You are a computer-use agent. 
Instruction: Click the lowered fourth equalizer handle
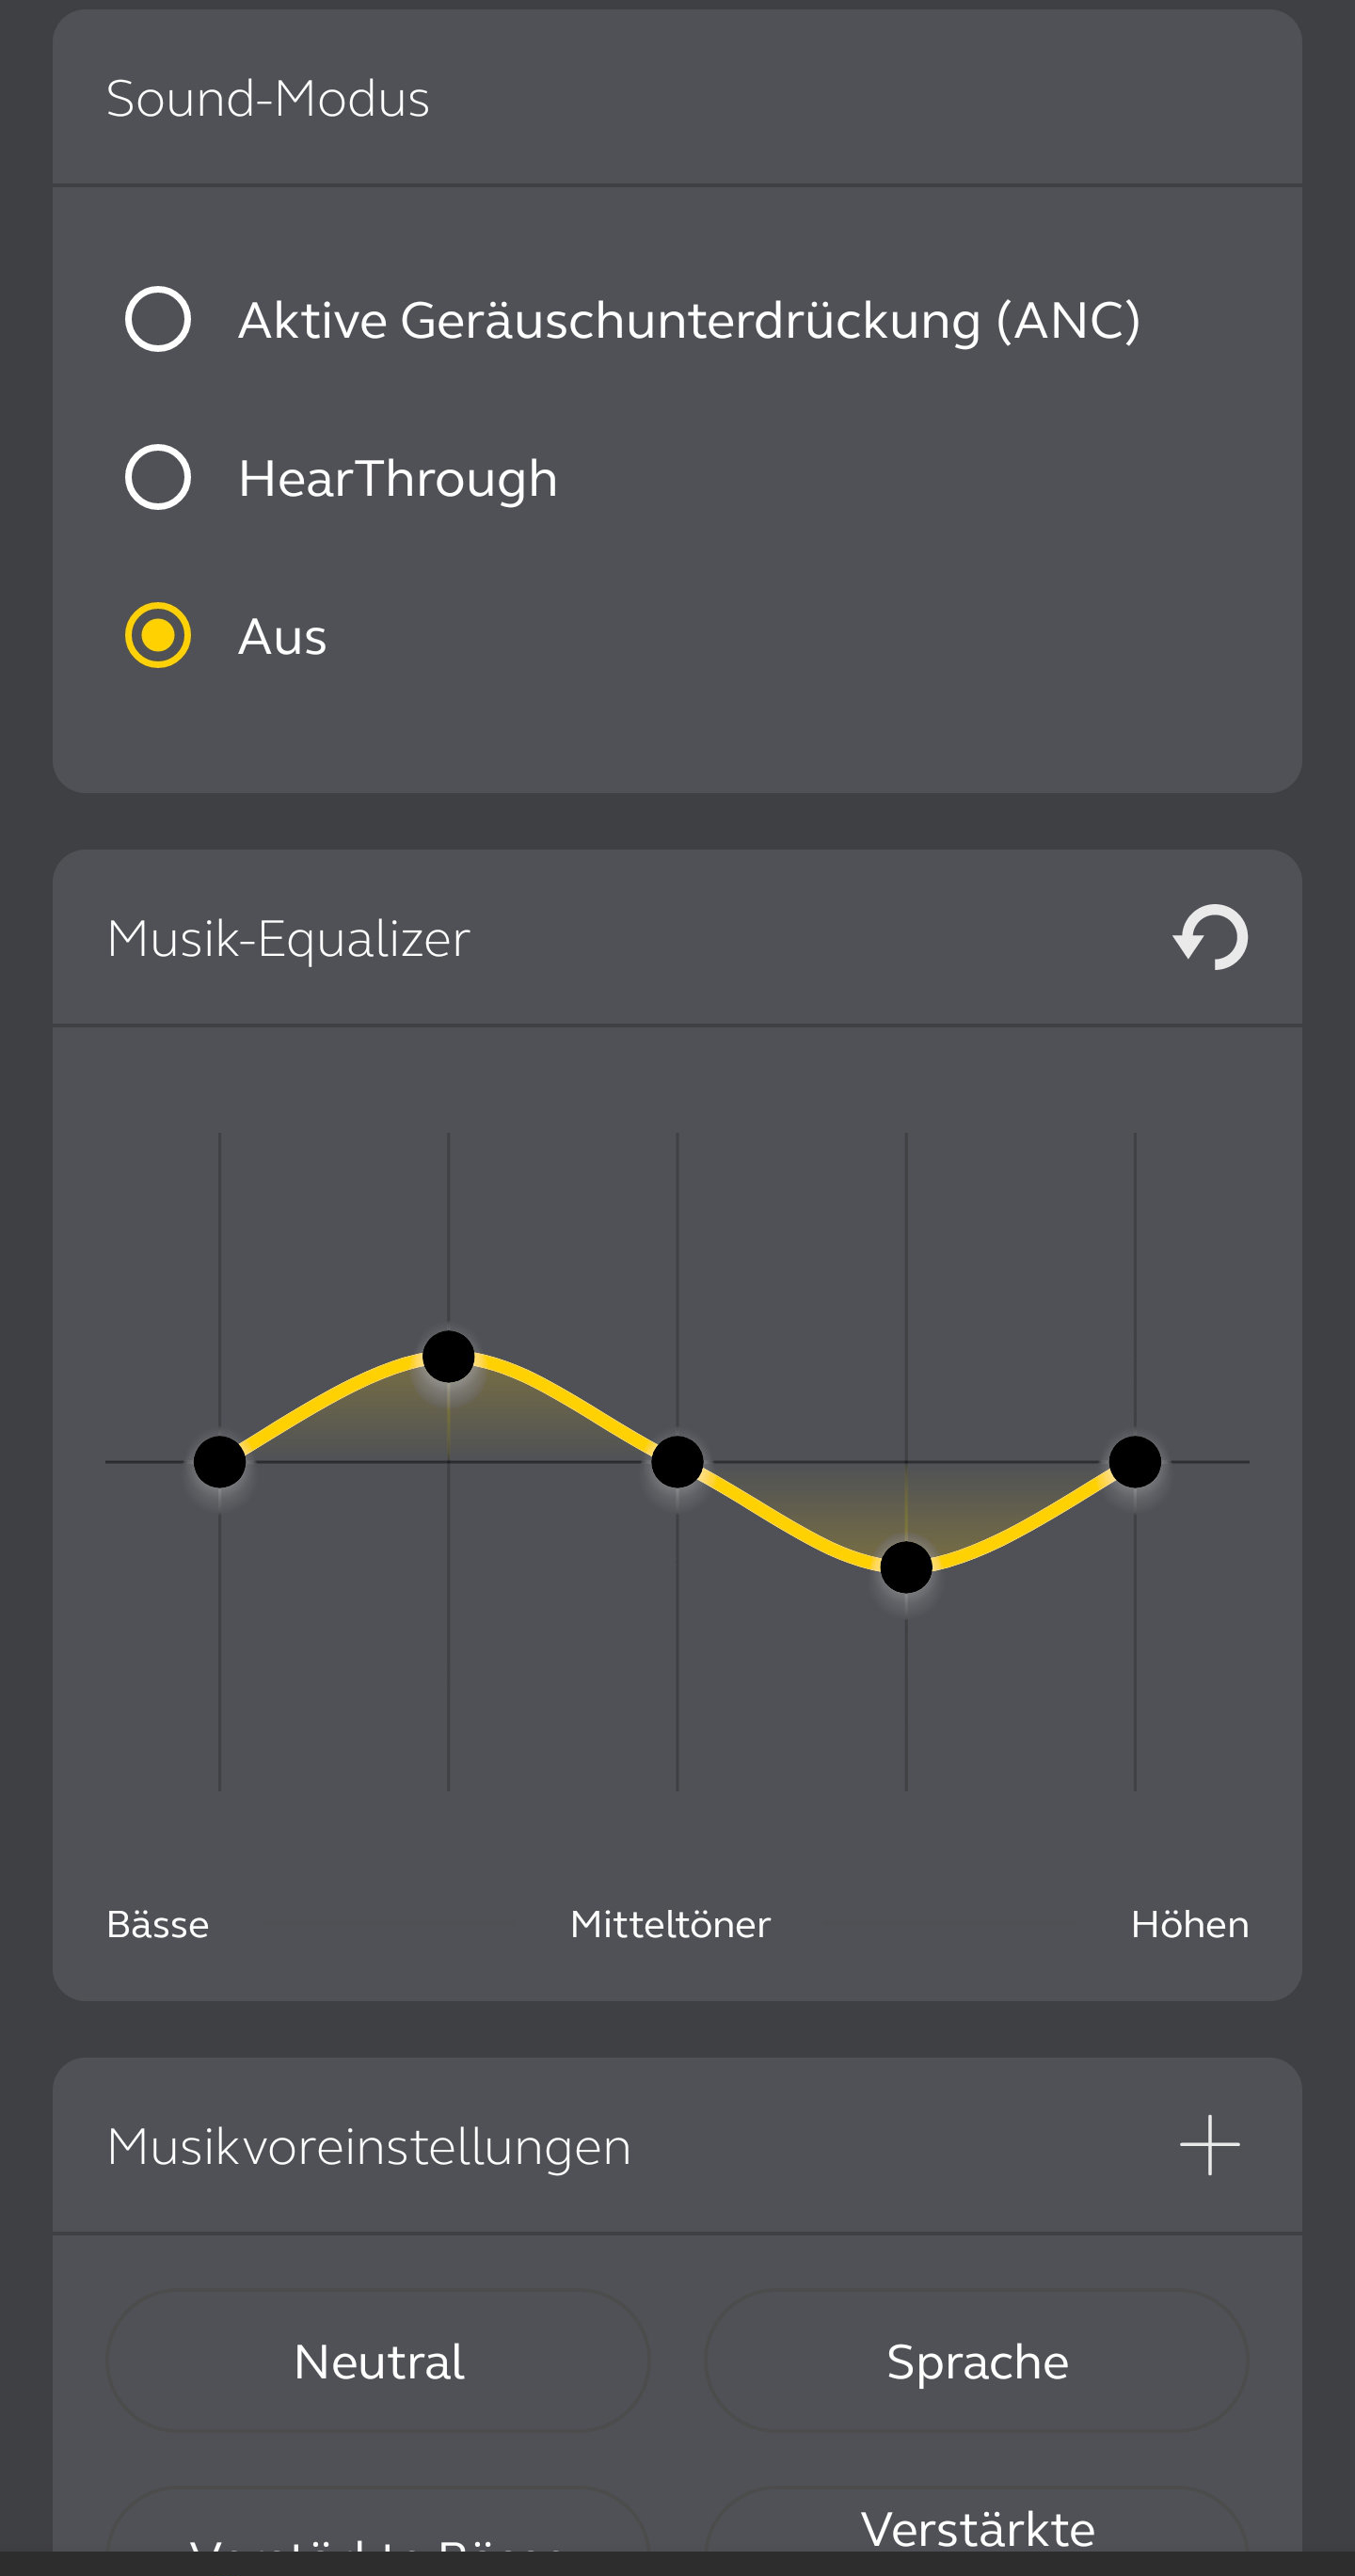pyautogui.click(x=906, y=1567)
